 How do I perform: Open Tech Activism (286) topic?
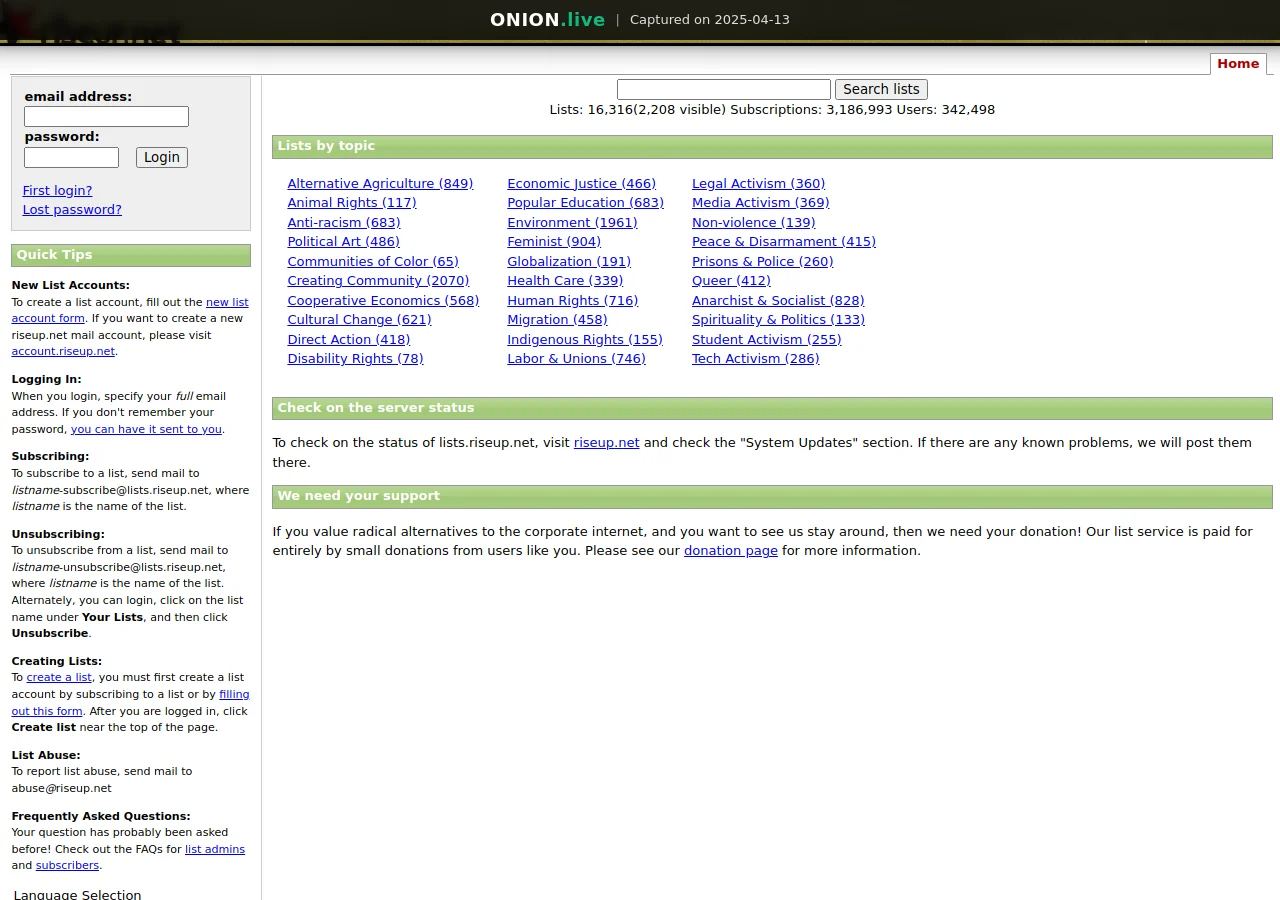pyautogui.click(x=756, y=359)
